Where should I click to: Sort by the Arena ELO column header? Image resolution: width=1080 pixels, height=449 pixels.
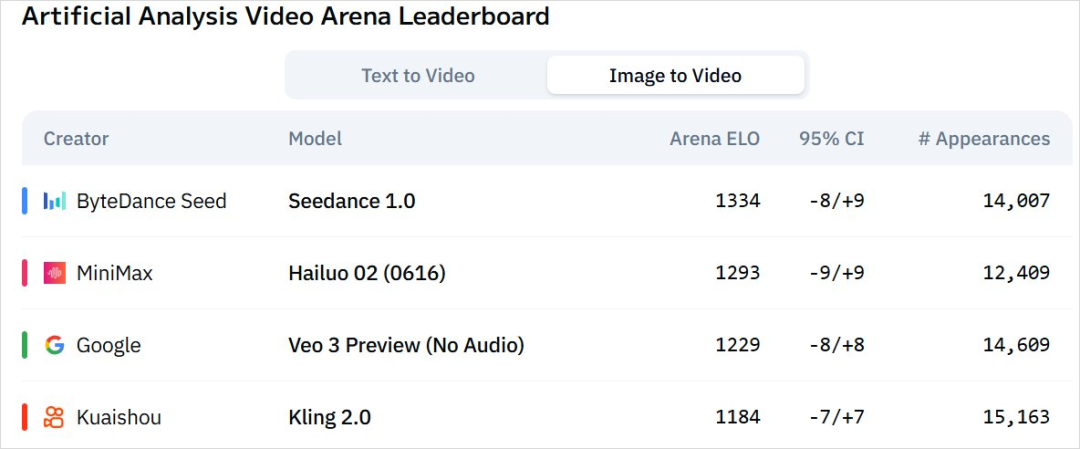[x=714, y=138]
